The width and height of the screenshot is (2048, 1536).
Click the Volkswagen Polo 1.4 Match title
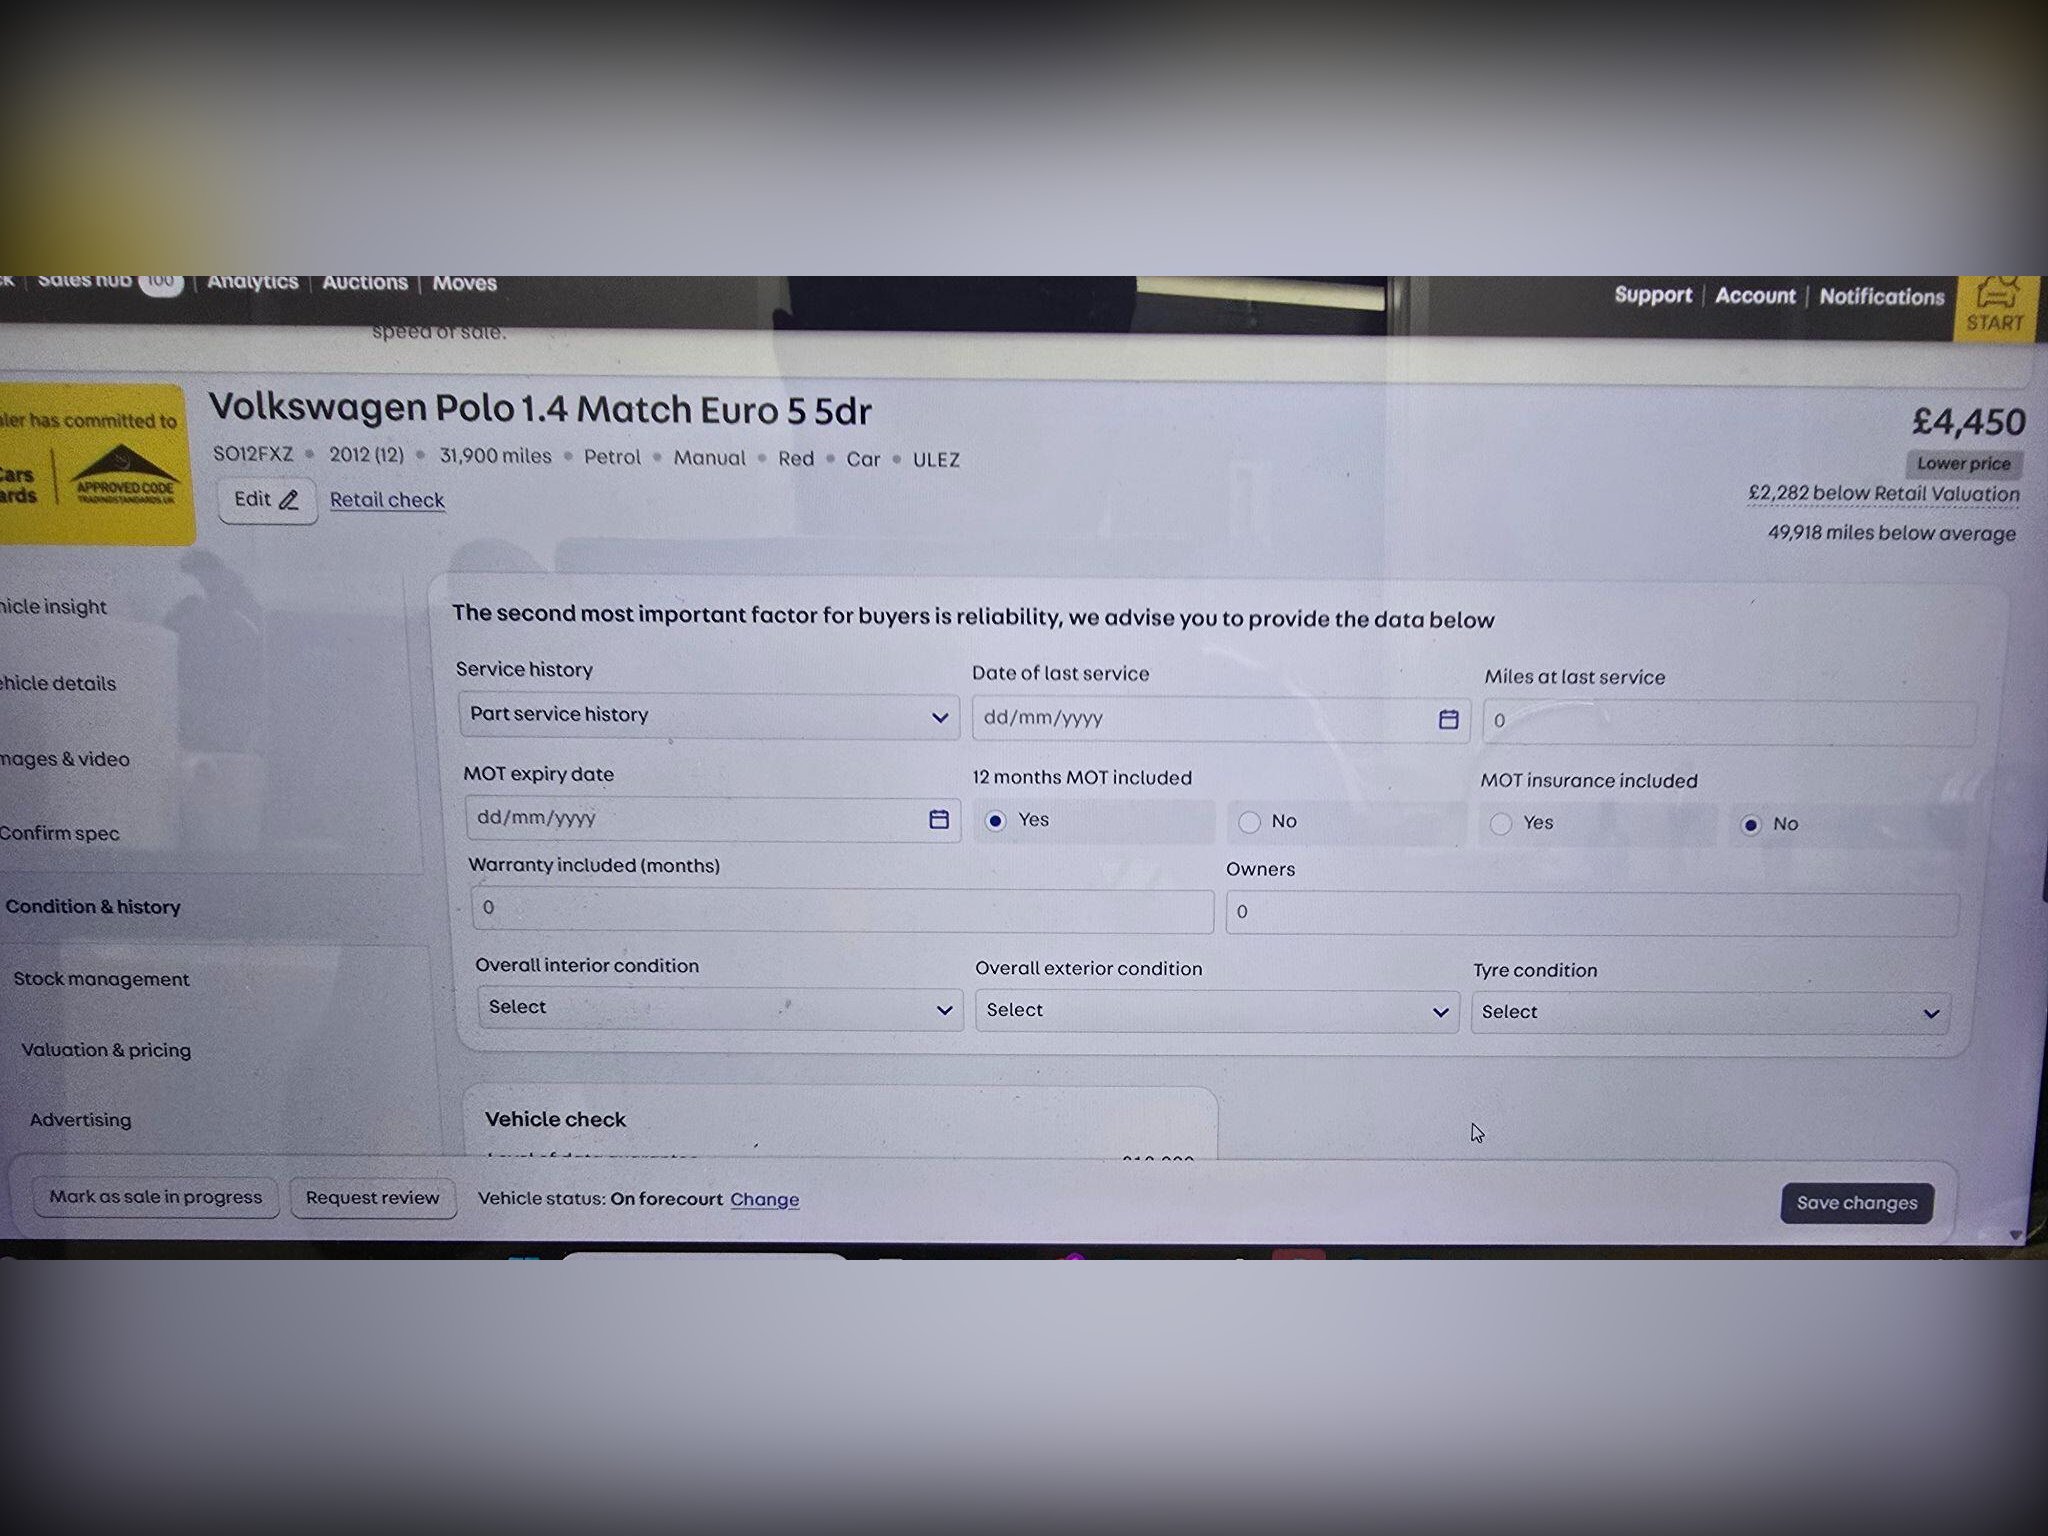pos(540,409)
